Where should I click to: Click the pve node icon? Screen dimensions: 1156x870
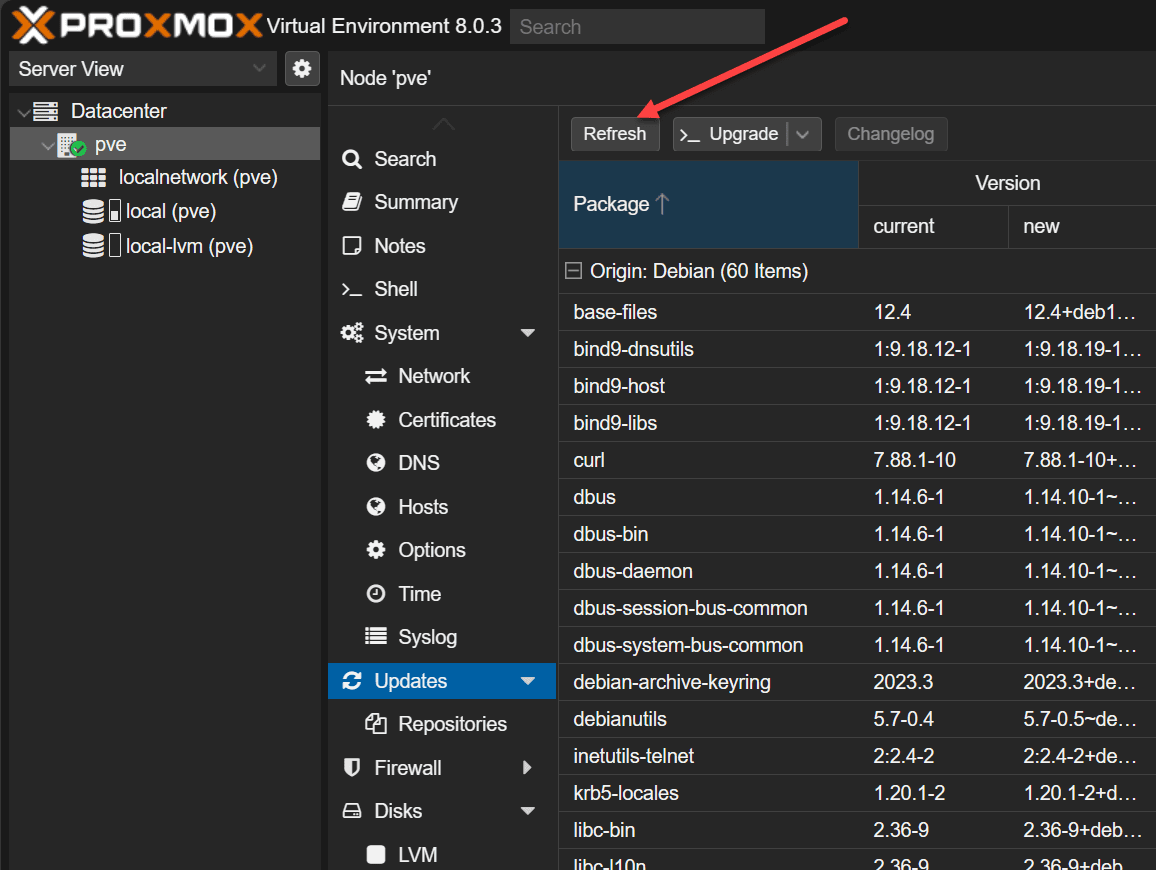point(72,145)
